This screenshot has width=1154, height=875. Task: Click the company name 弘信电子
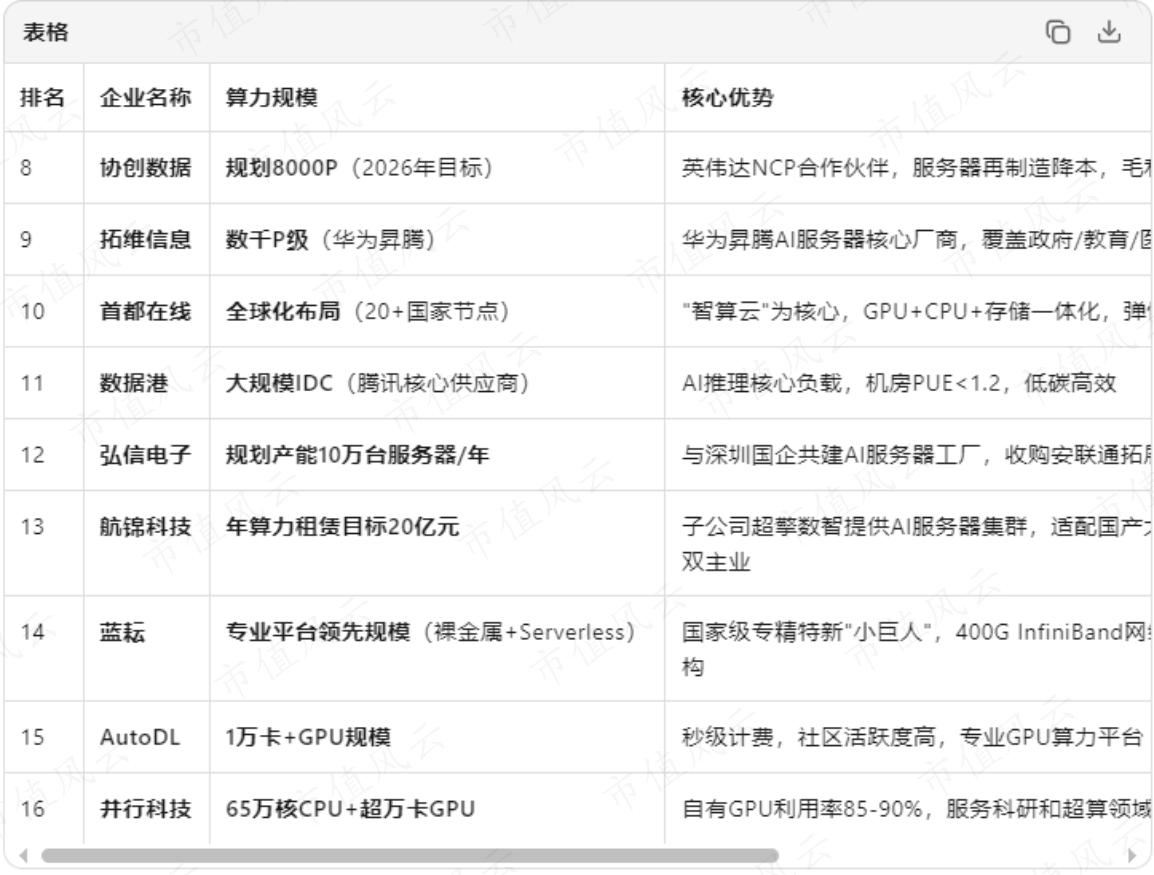pos(146,454)
